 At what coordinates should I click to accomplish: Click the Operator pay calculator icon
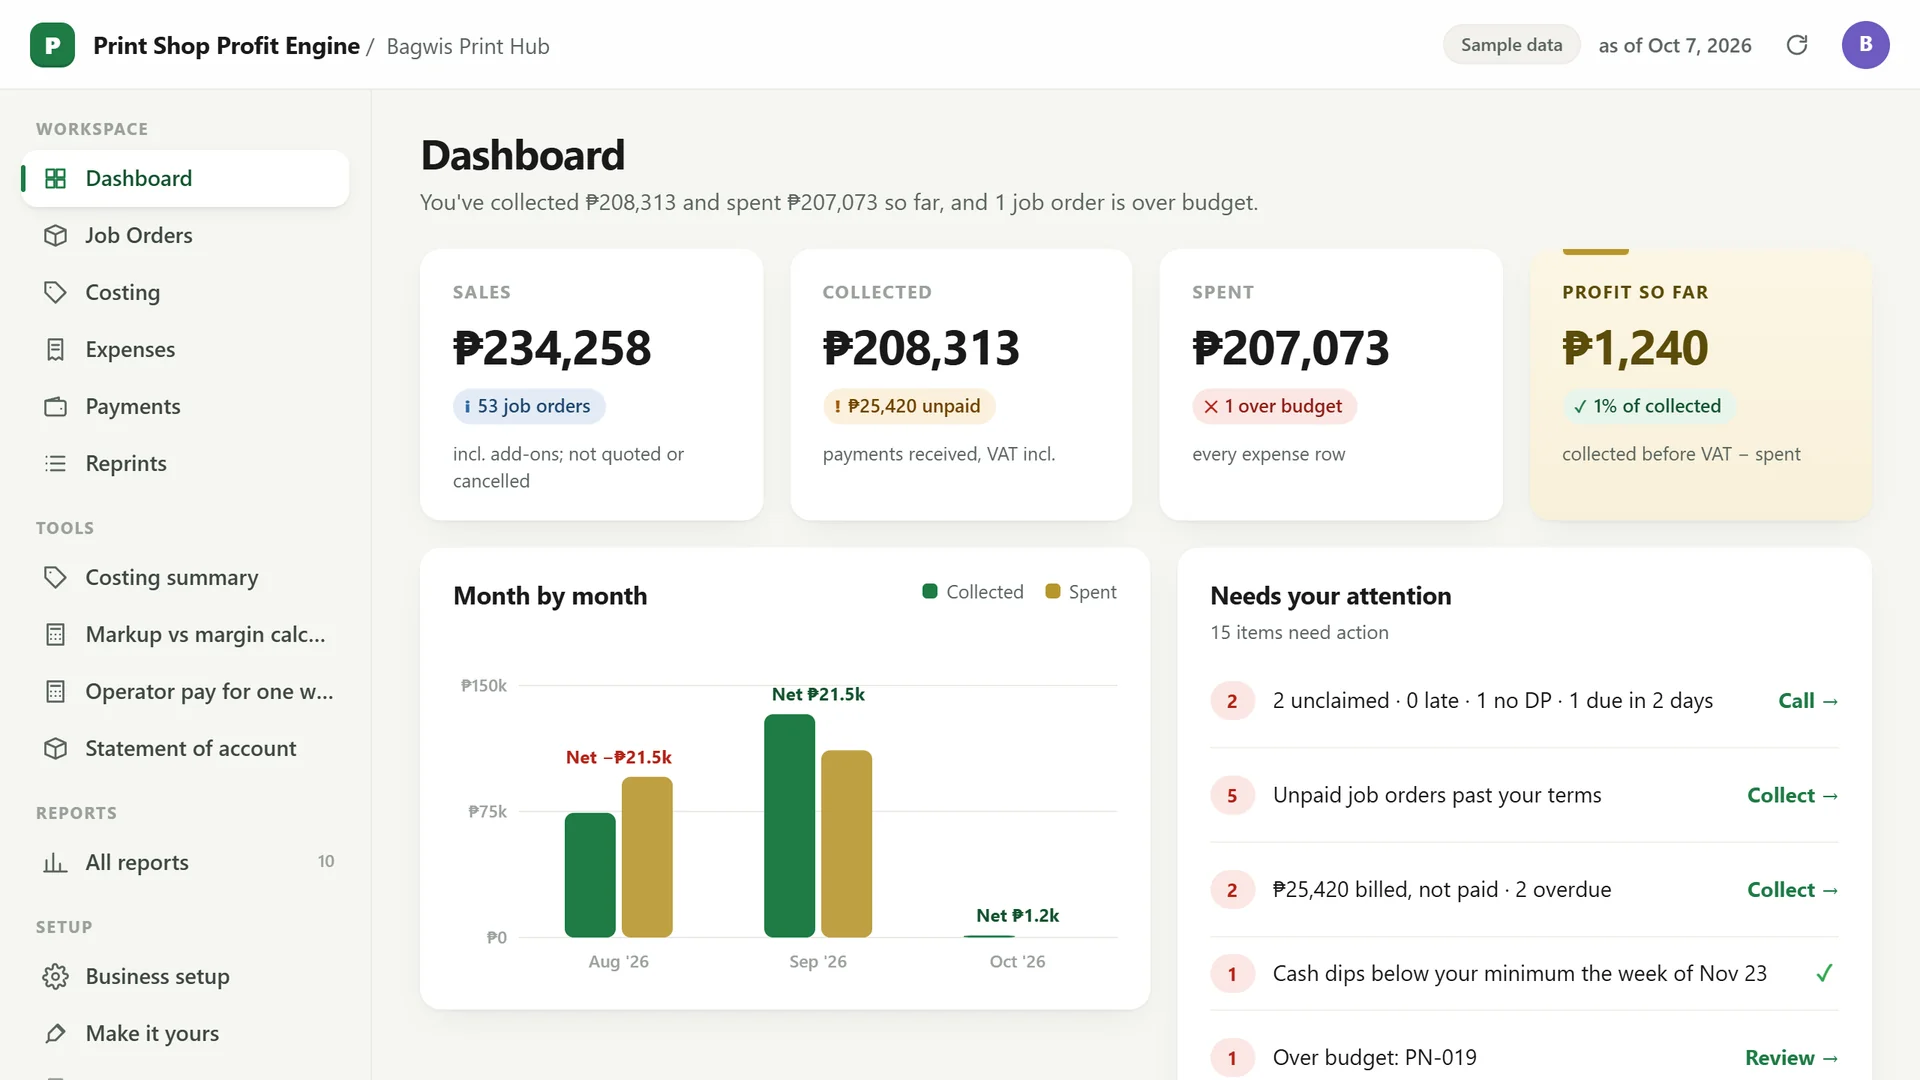(x=56, y=691)
